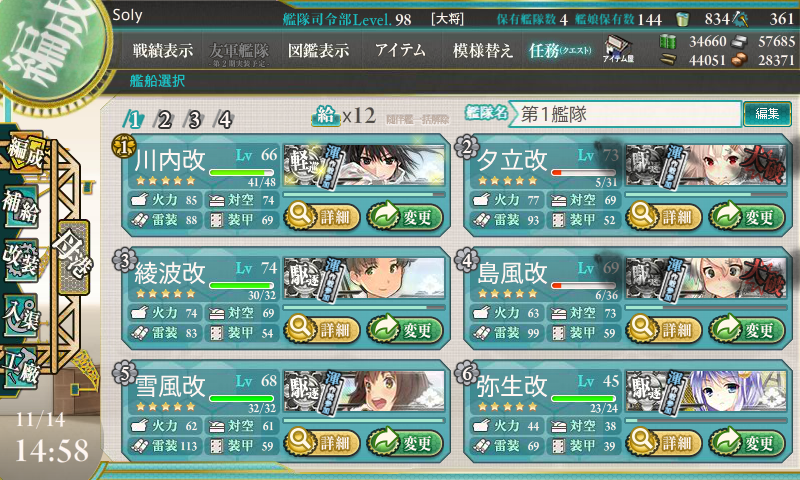The image size is (800, 480).
Task: Open the 工廠 factory sidebar icon
Action: [21, 368]
